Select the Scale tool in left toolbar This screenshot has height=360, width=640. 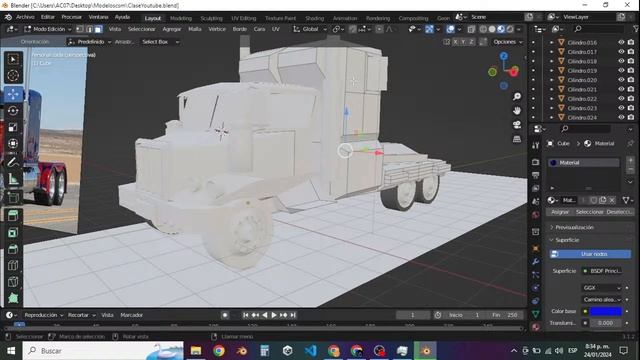13,127
